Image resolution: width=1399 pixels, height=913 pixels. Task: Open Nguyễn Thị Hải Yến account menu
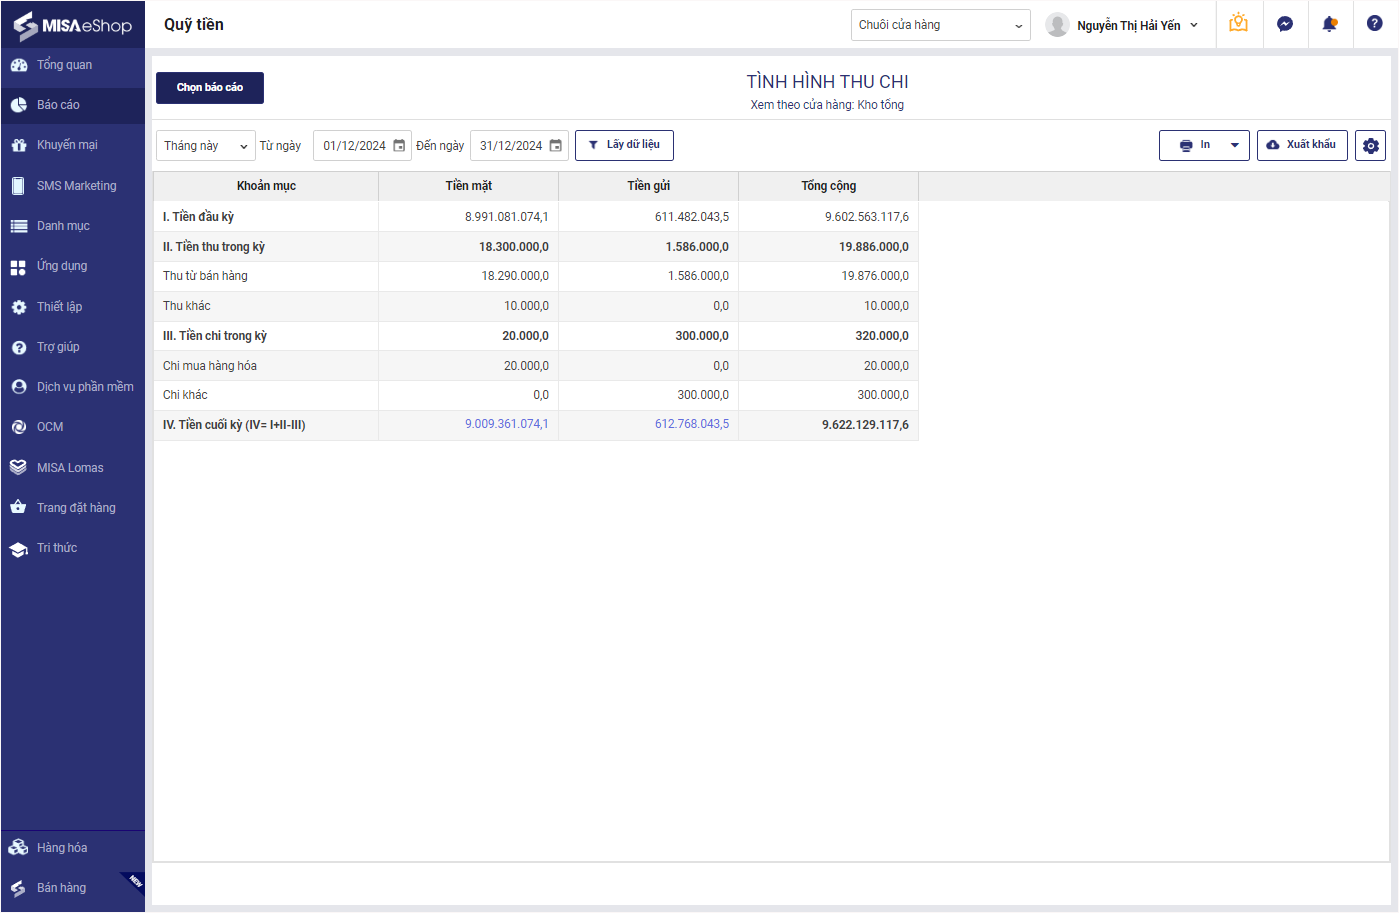(x=1122, y=25)
